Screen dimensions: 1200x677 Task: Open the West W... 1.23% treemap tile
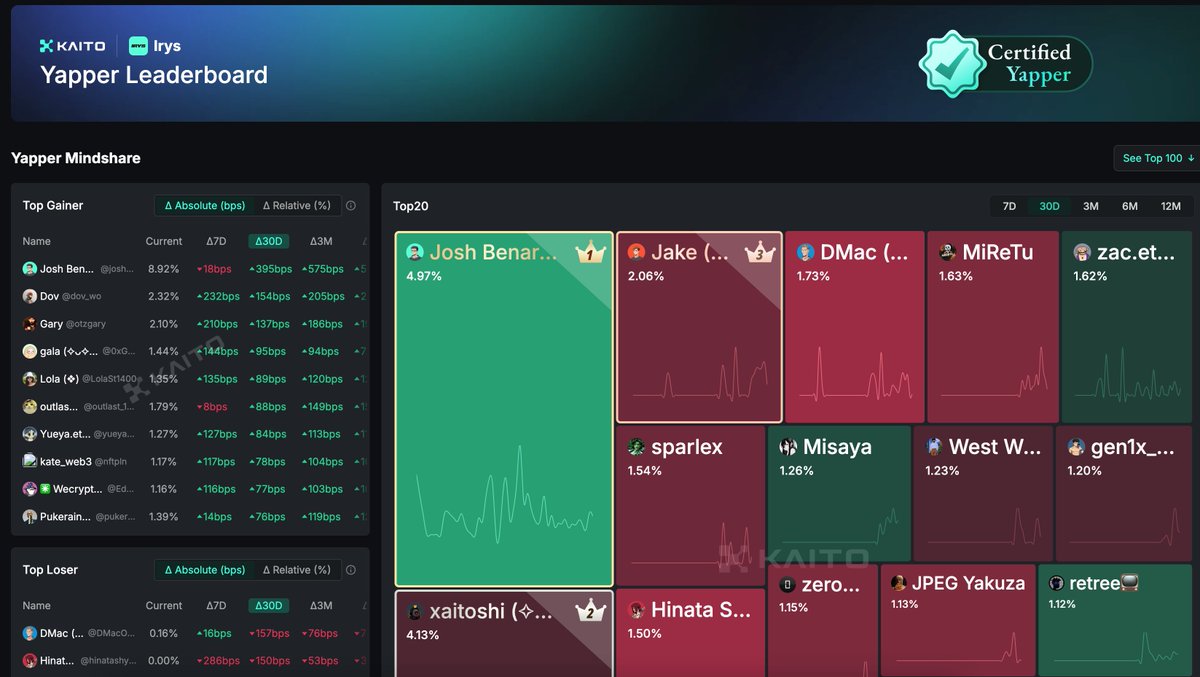point(983,493)
